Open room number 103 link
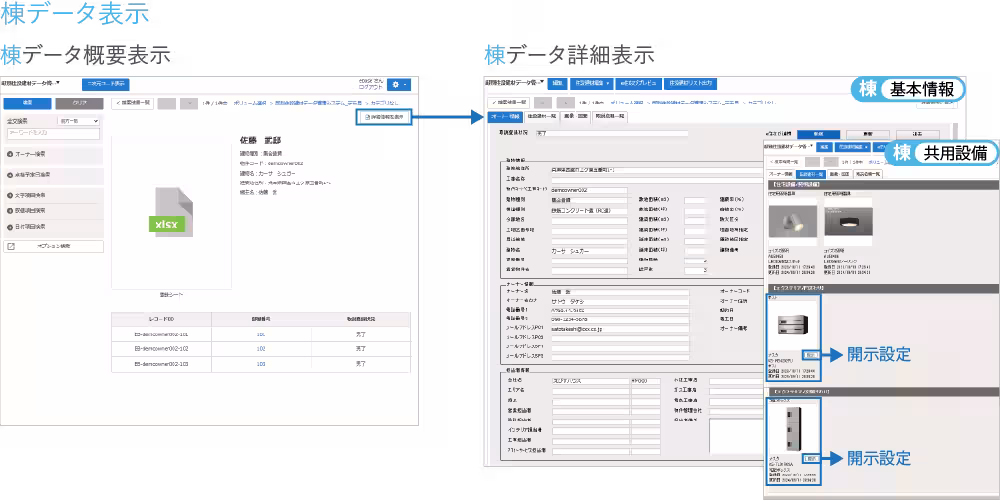This screenshot has width=1000, height=500. pos(260,364)
